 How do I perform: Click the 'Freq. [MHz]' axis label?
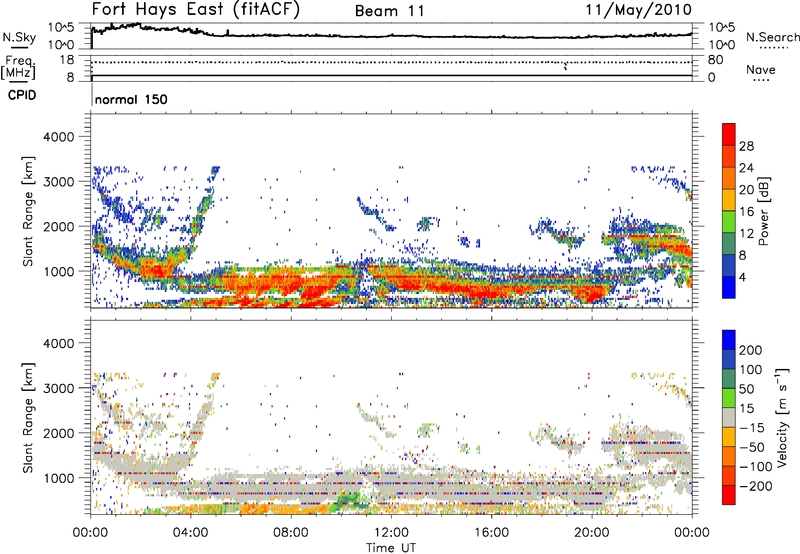(19, 68)
